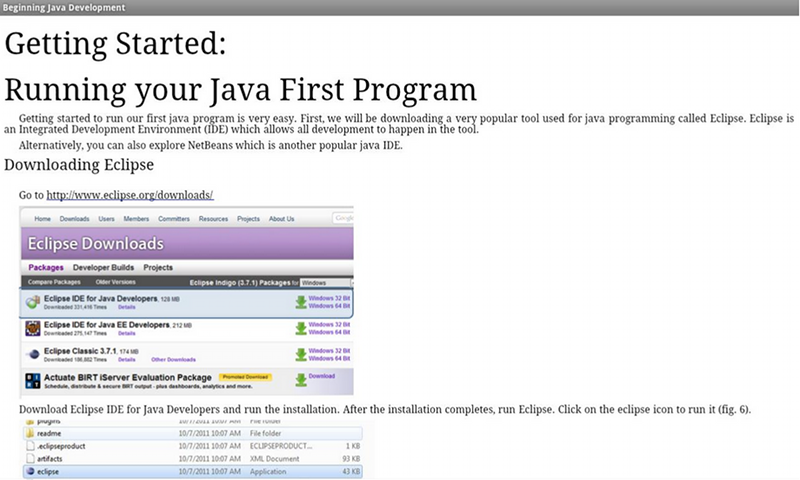The image size is (800, 480).
Task: Click the Older Versions link
Action: [x=115, y=282]
